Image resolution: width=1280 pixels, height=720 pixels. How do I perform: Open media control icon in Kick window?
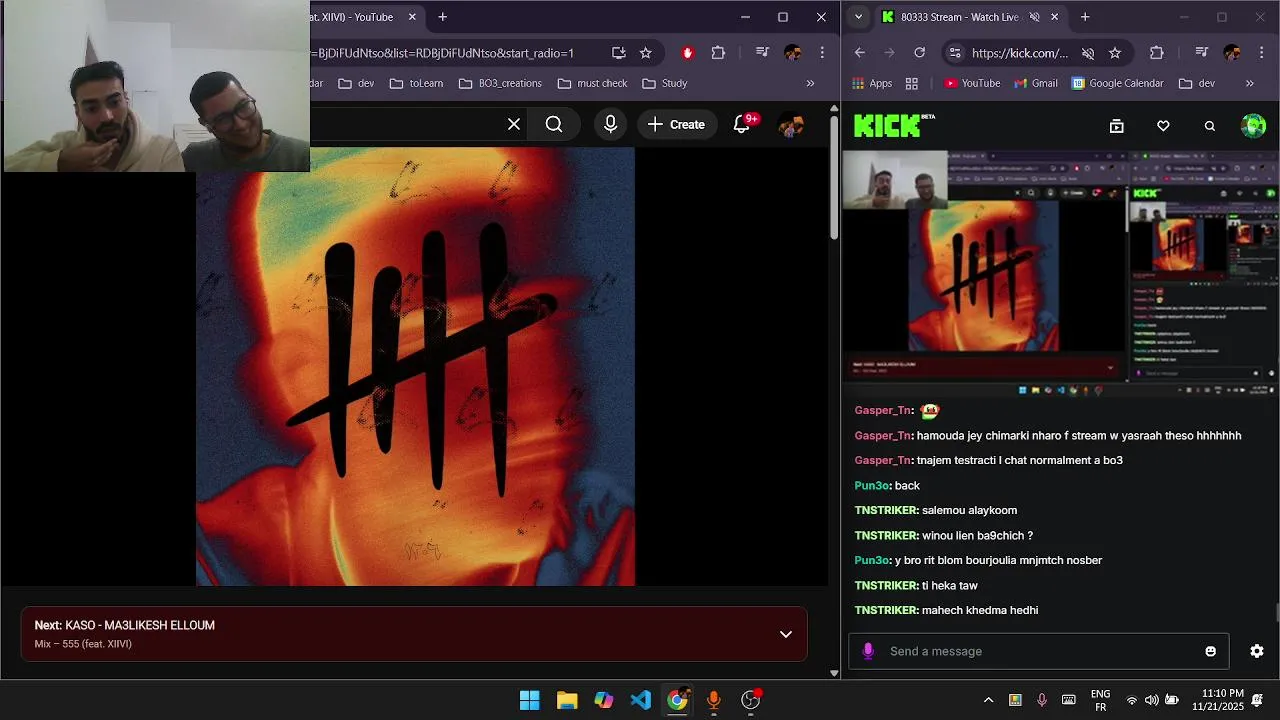coord(1202,53)
